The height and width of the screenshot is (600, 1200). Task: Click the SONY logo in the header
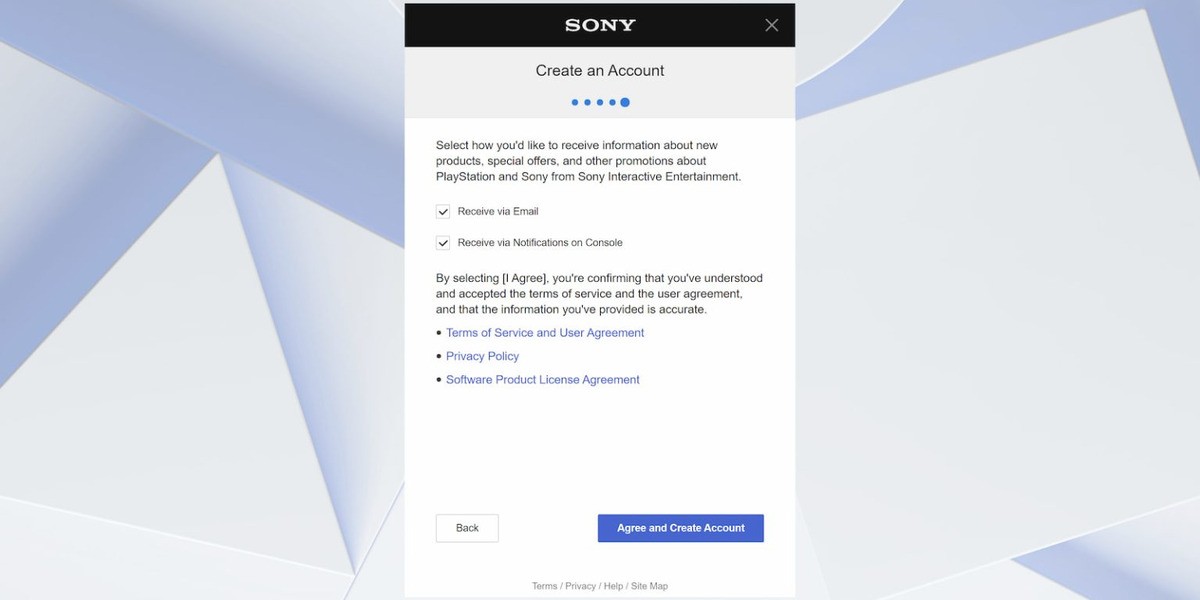(x=600, y=25)
